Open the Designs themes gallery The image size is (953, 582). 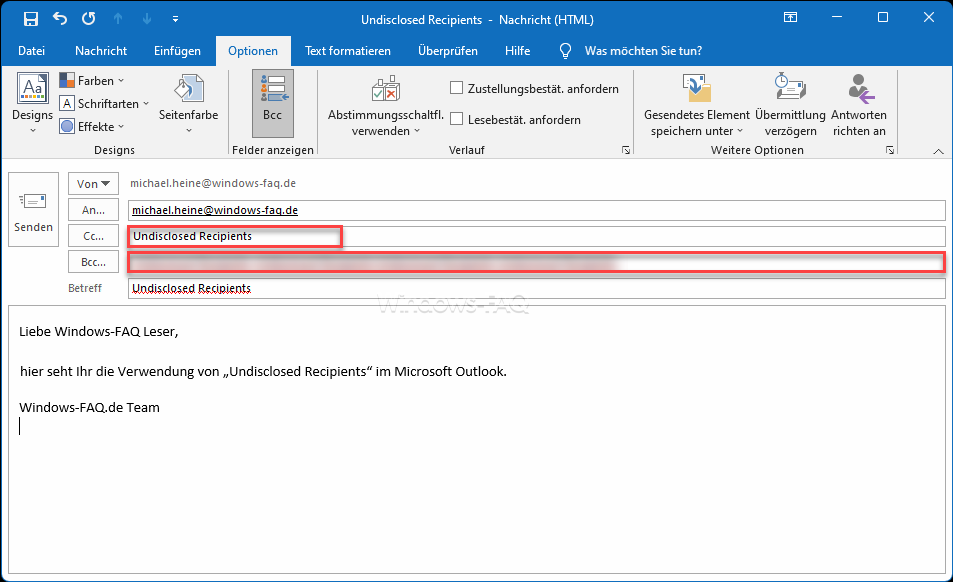point(33,103)
